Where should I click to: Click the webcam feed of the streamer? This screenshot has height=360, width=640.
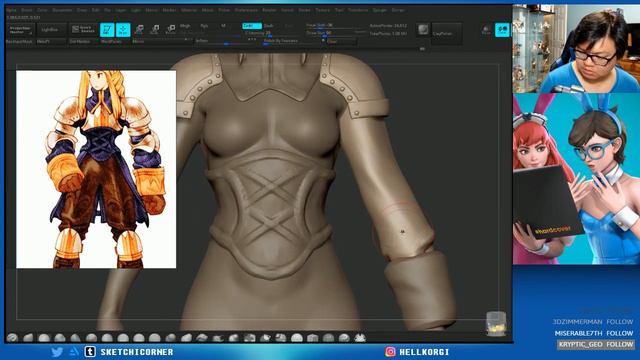[x=576, y=49]
